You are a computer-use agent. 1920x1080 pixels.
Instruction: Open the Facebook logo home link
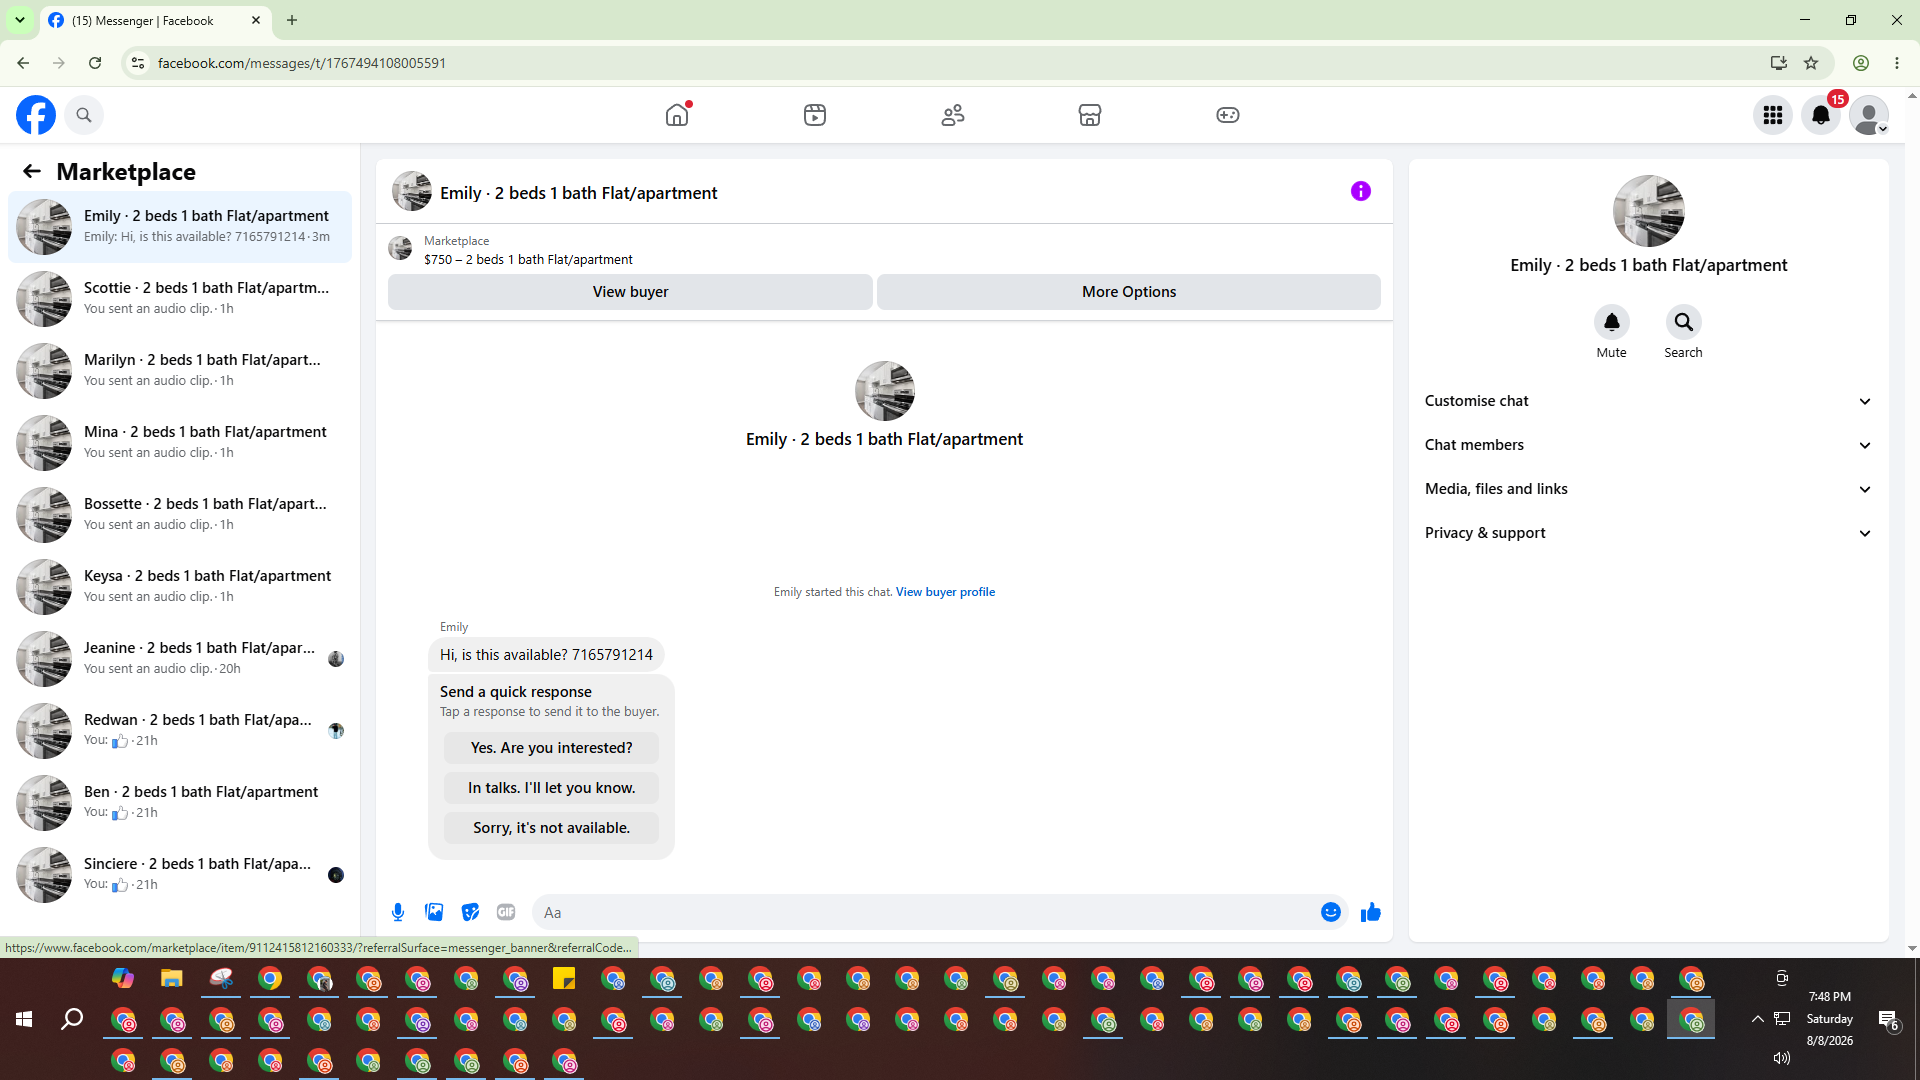36,115
